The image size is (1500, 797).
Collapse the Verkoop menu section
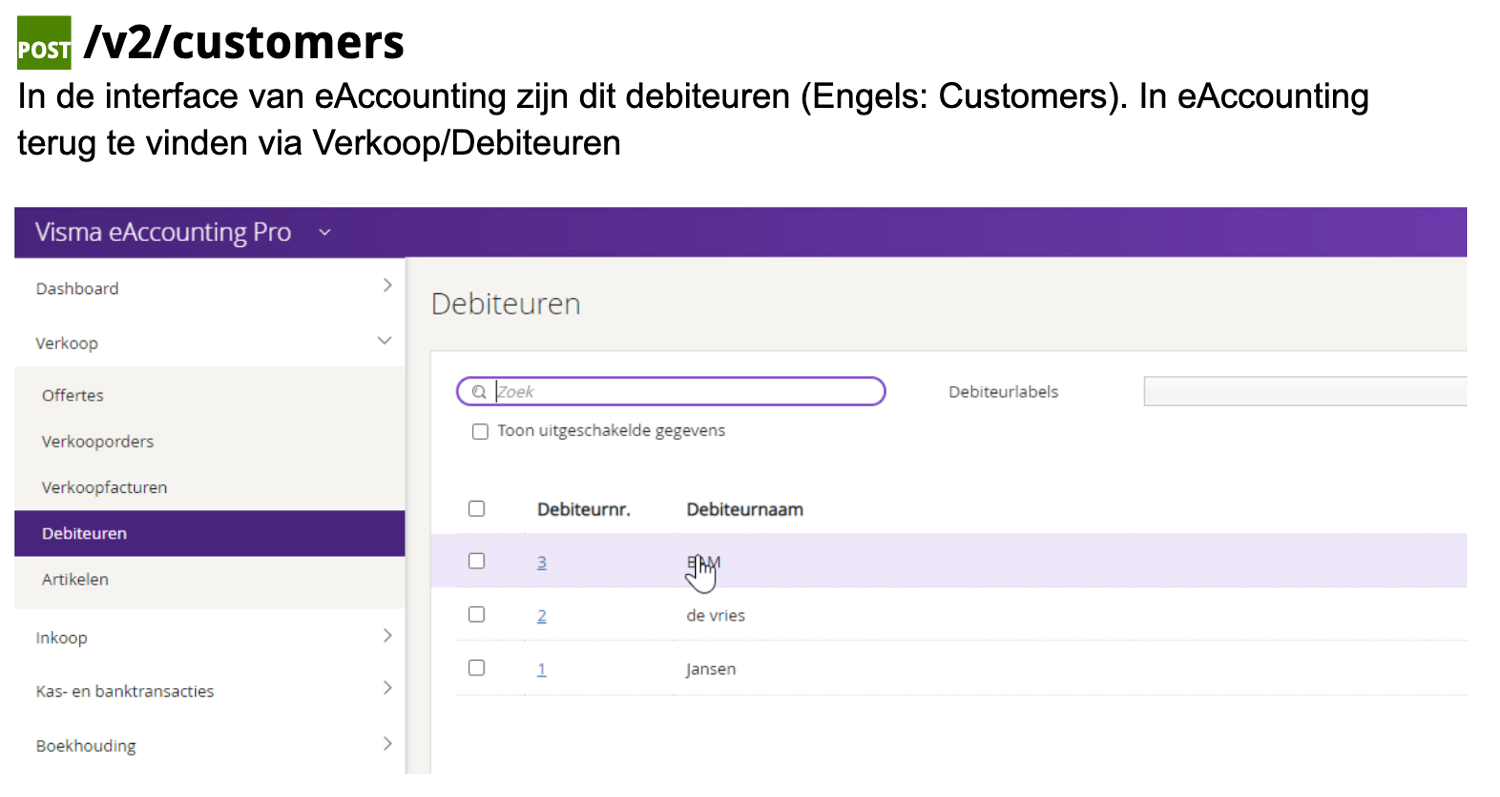click(384, 341)
